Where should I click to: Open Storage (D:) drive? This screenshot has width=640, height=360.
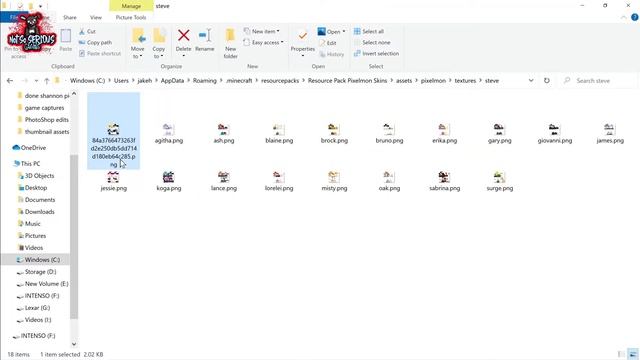click(x=36, y=272)
